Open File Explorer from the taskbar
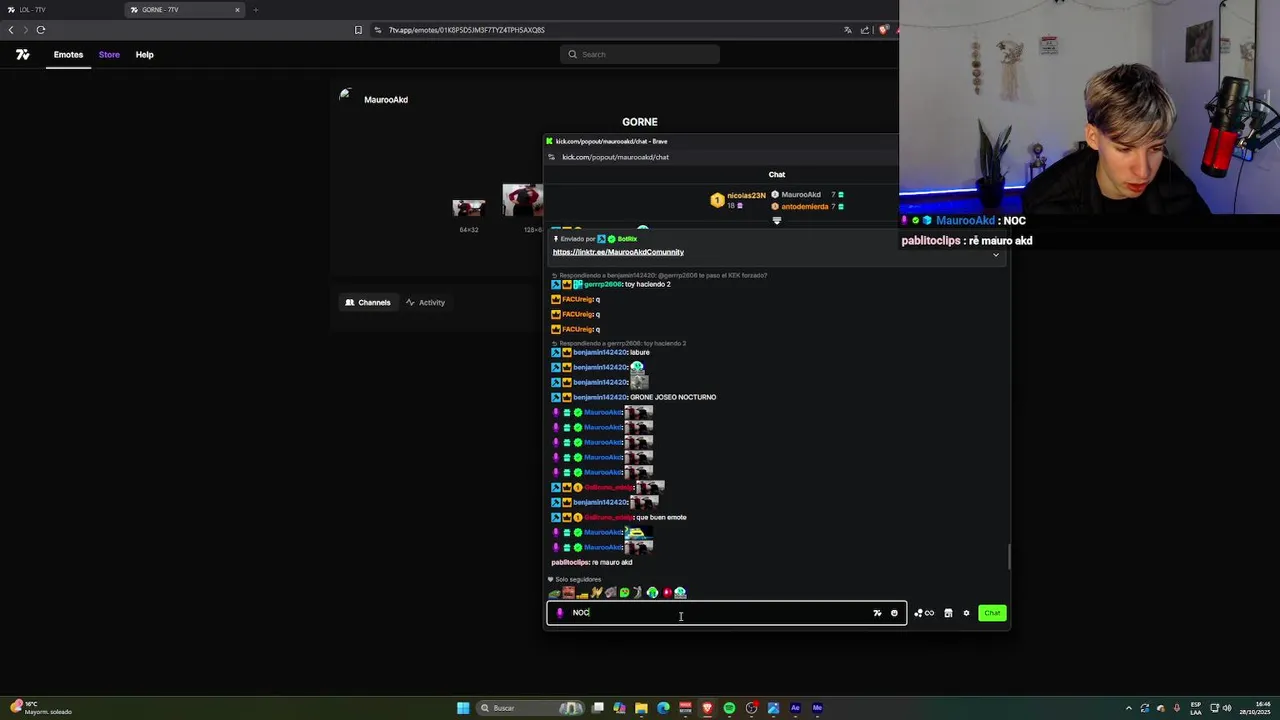The image size is (1280, 720). 641,708
